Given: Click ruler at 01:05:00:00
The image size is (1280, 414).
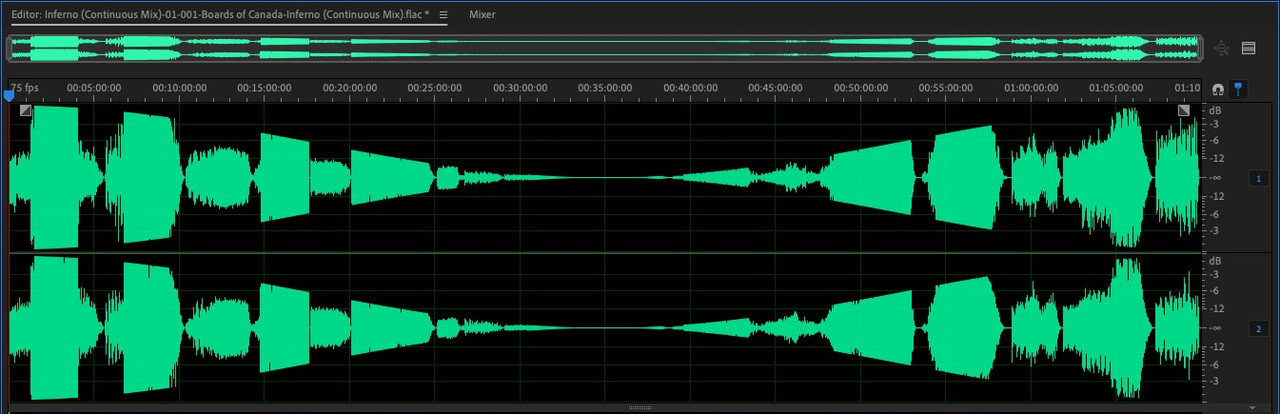Looking at the screenshot, I should pos(1115,87).
